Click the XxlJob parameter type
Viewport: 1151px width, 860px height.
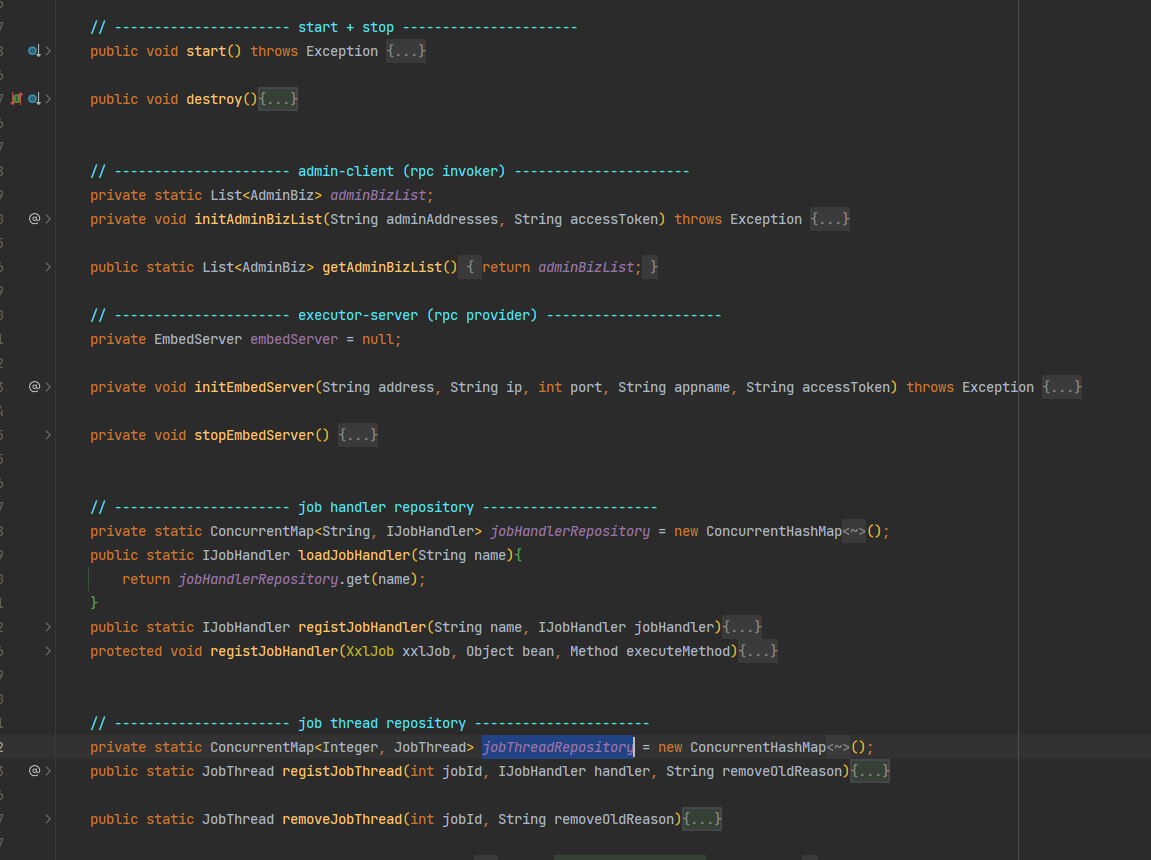pos(370,651)
